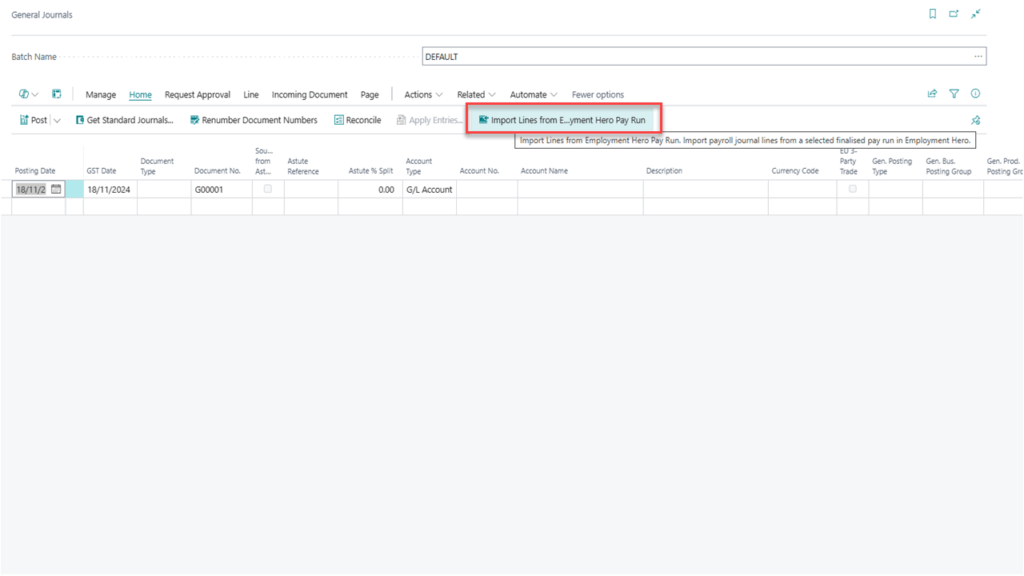Screen dimensions: 1024x576
Task: Pin the action bar open
Action: (x=975, y=119)
